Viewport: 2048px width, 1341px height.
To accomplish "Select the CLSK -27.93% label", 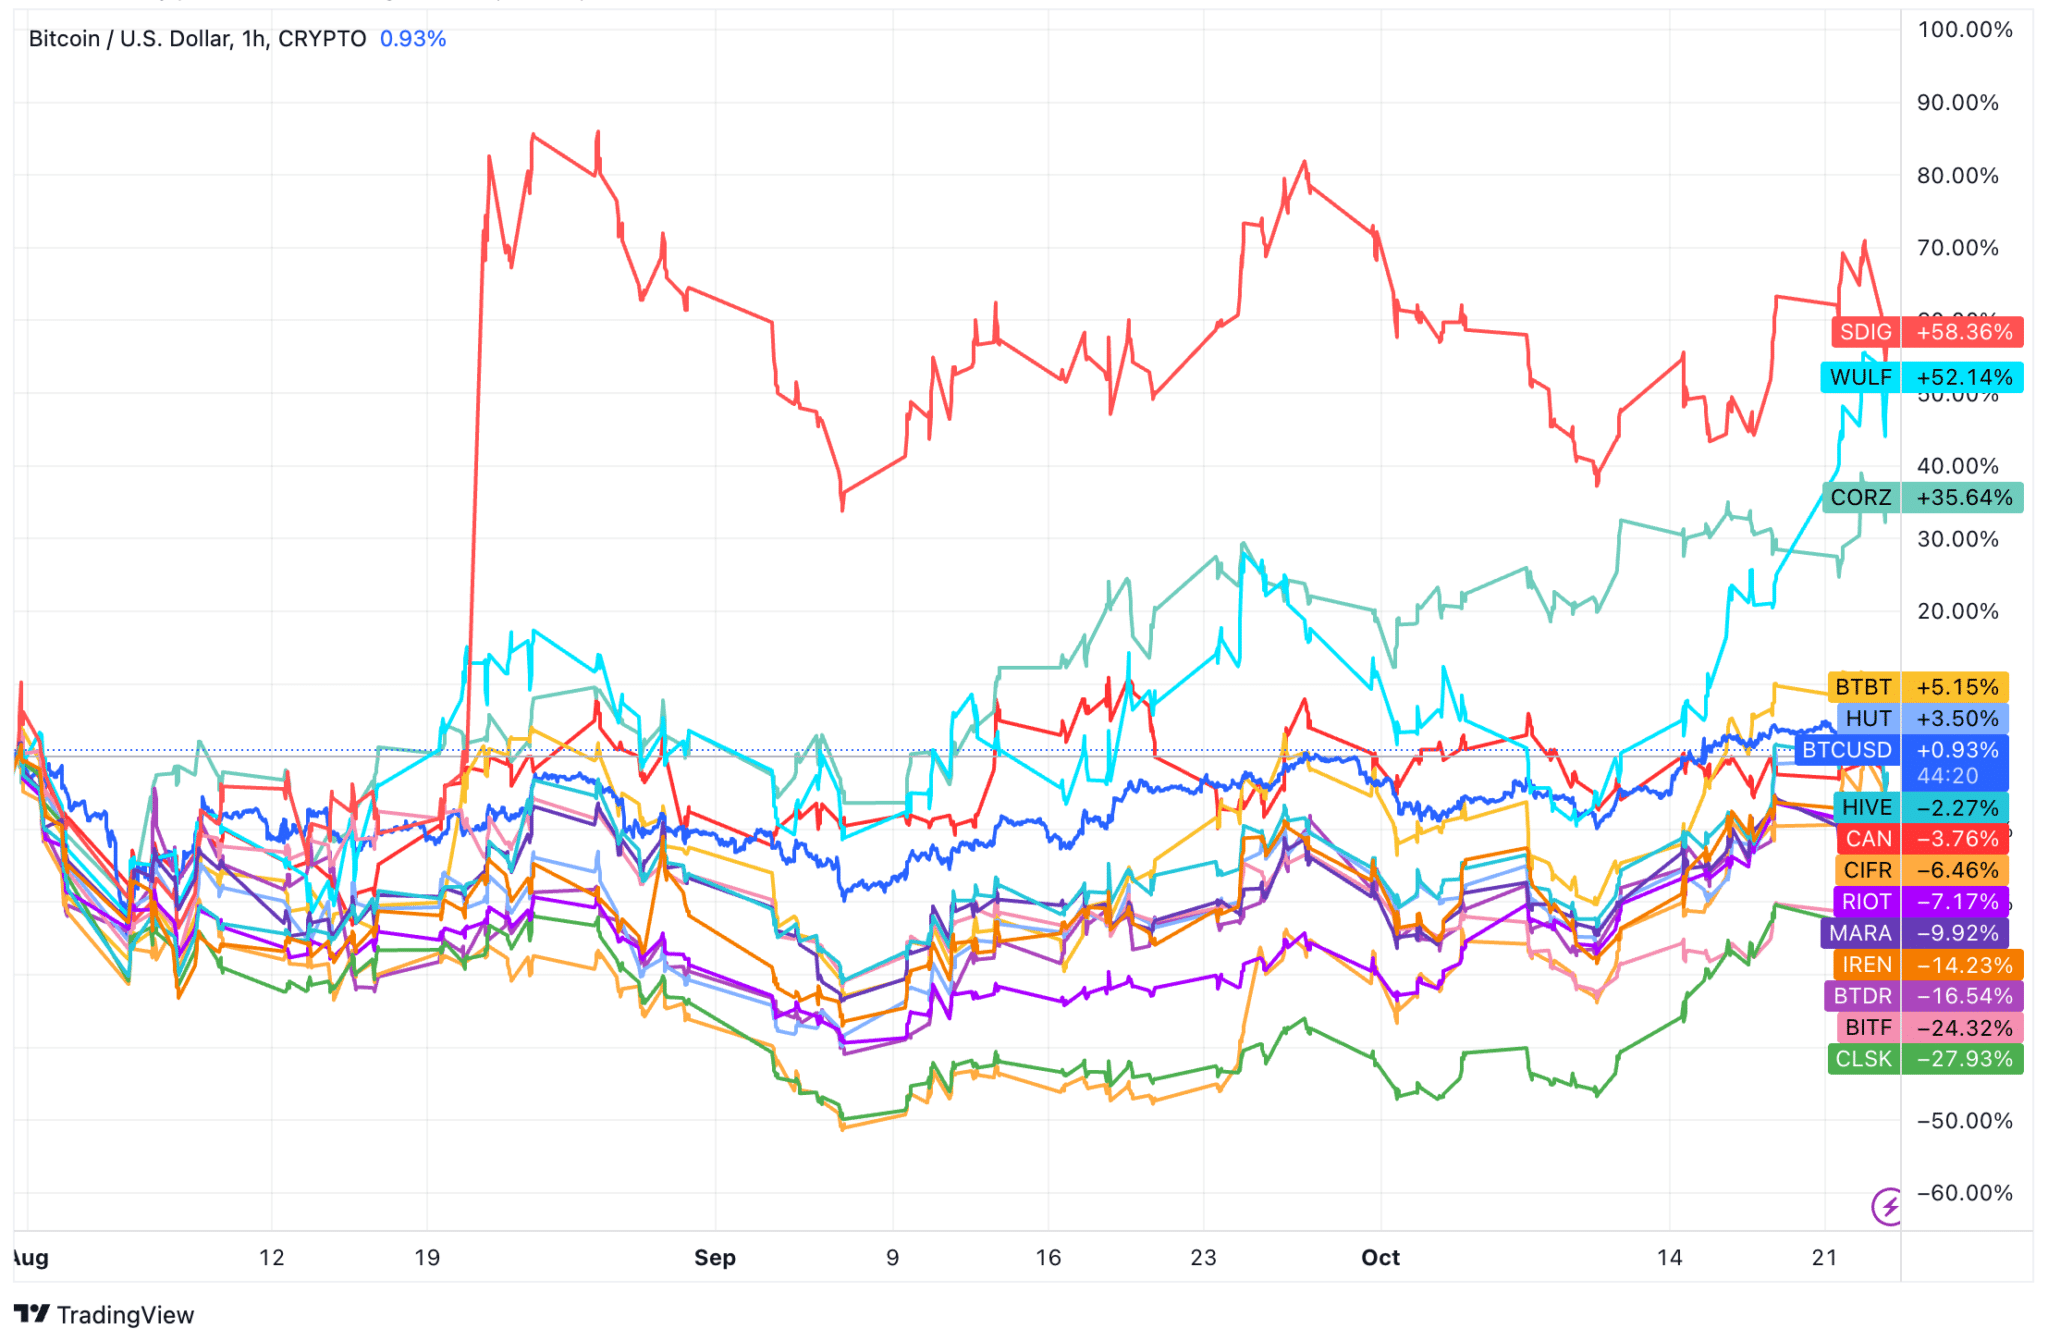I will 1925,1058.
